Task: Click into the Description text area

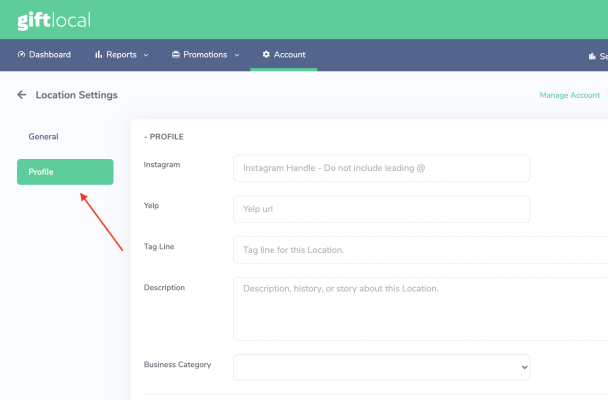Action: (x=420, y=309)
